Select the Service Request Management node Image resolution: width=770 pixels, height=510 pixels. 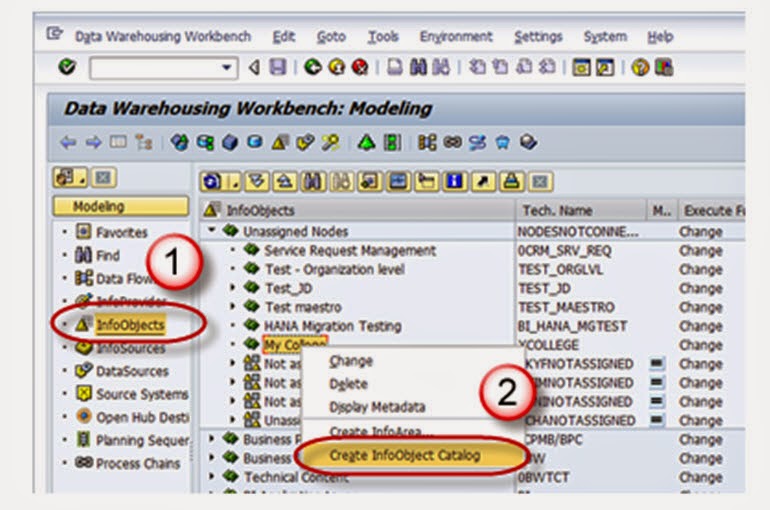[350, 251]
